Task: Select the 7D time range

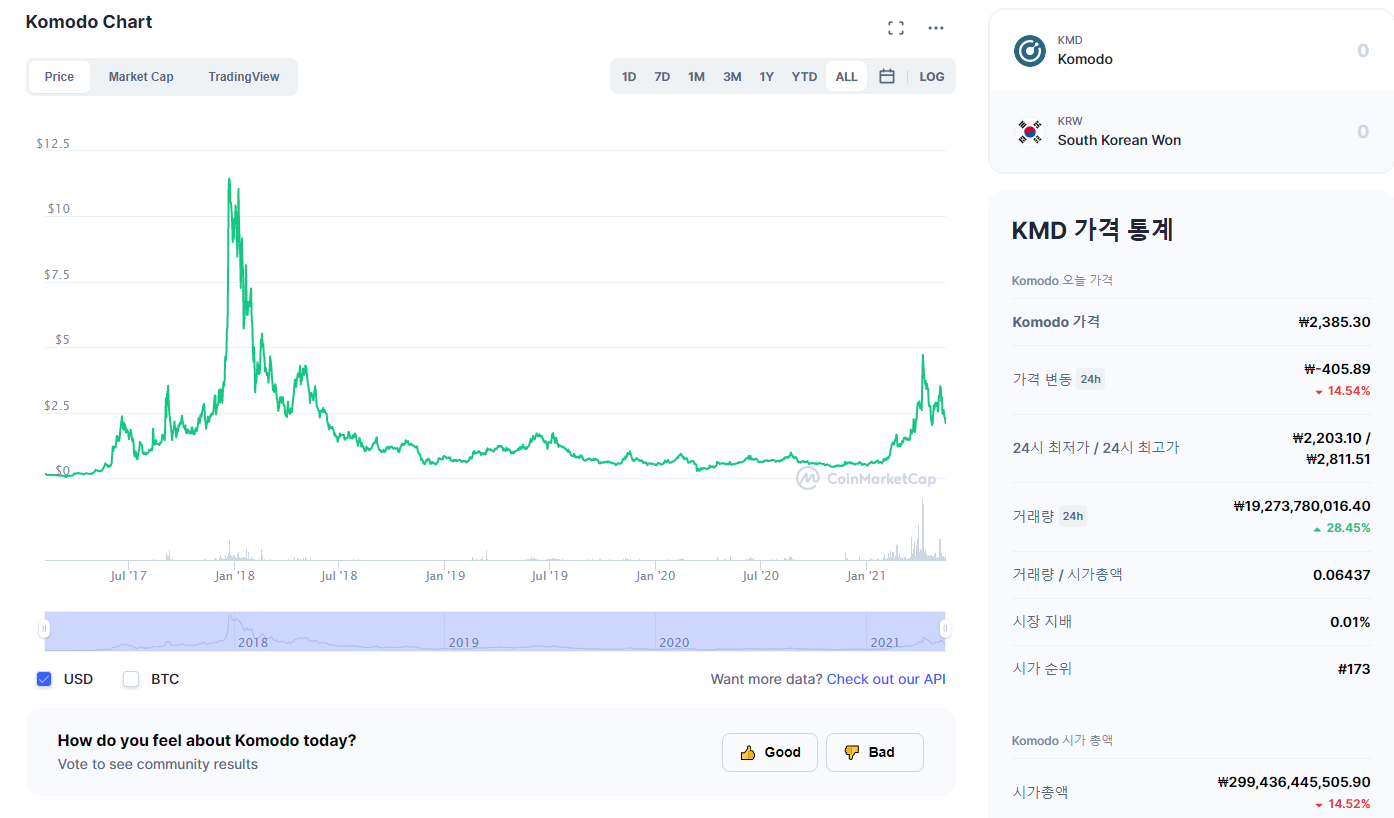Action: (x=662, y=77)
